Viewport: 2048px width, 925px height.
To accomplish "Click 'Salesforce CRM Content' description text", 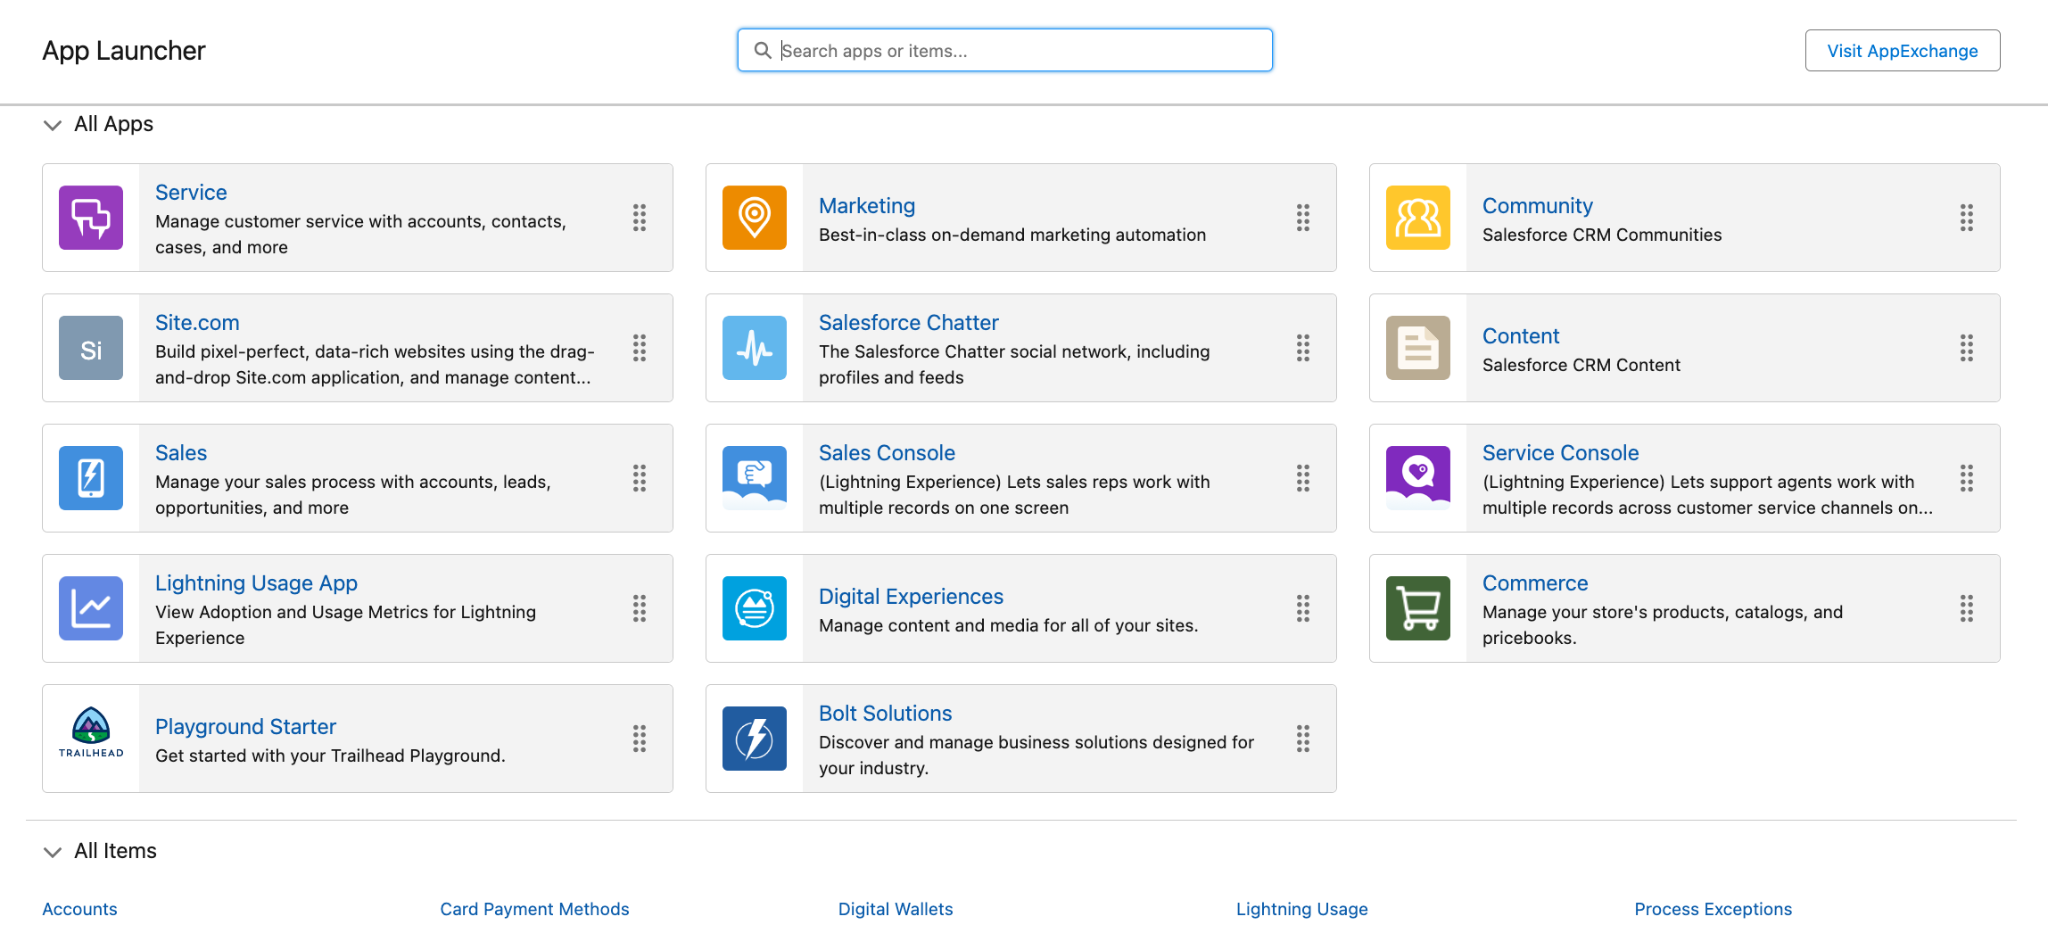I will [x=1581, y=365].
